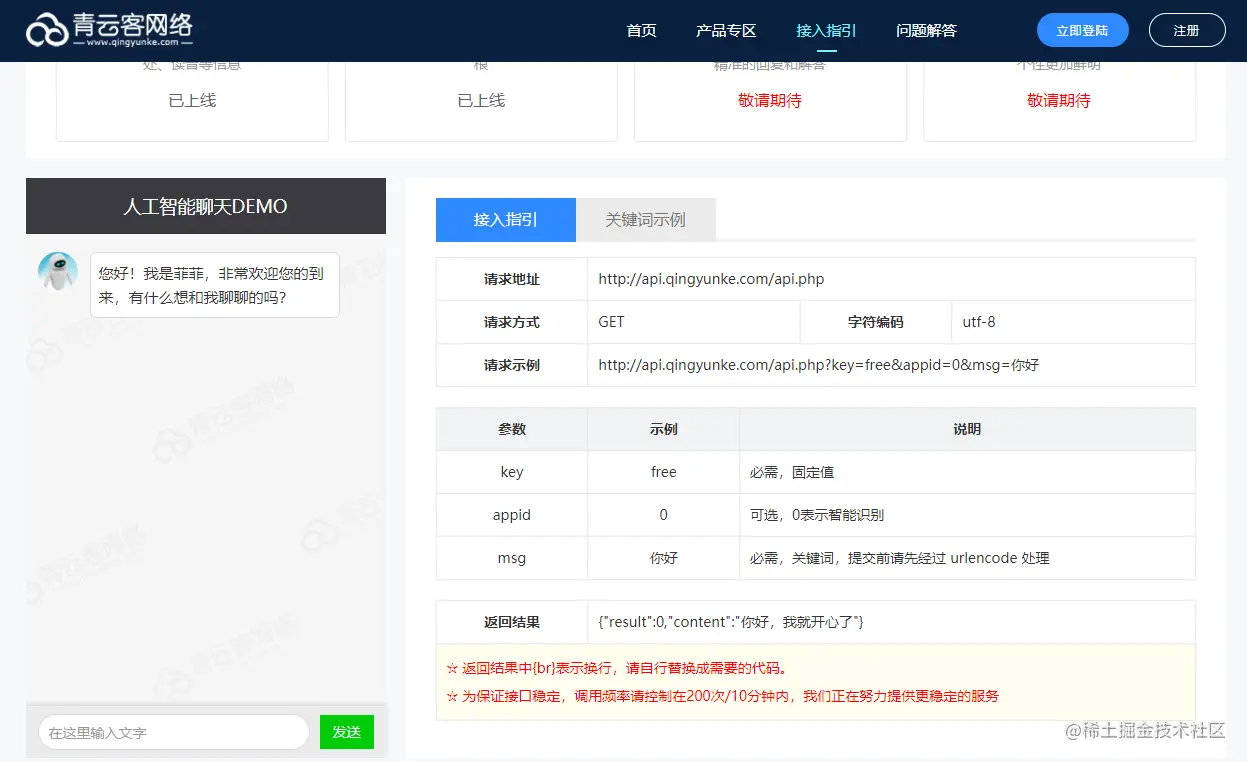Select the utf-8 encoding value

(x=979, y=322)
